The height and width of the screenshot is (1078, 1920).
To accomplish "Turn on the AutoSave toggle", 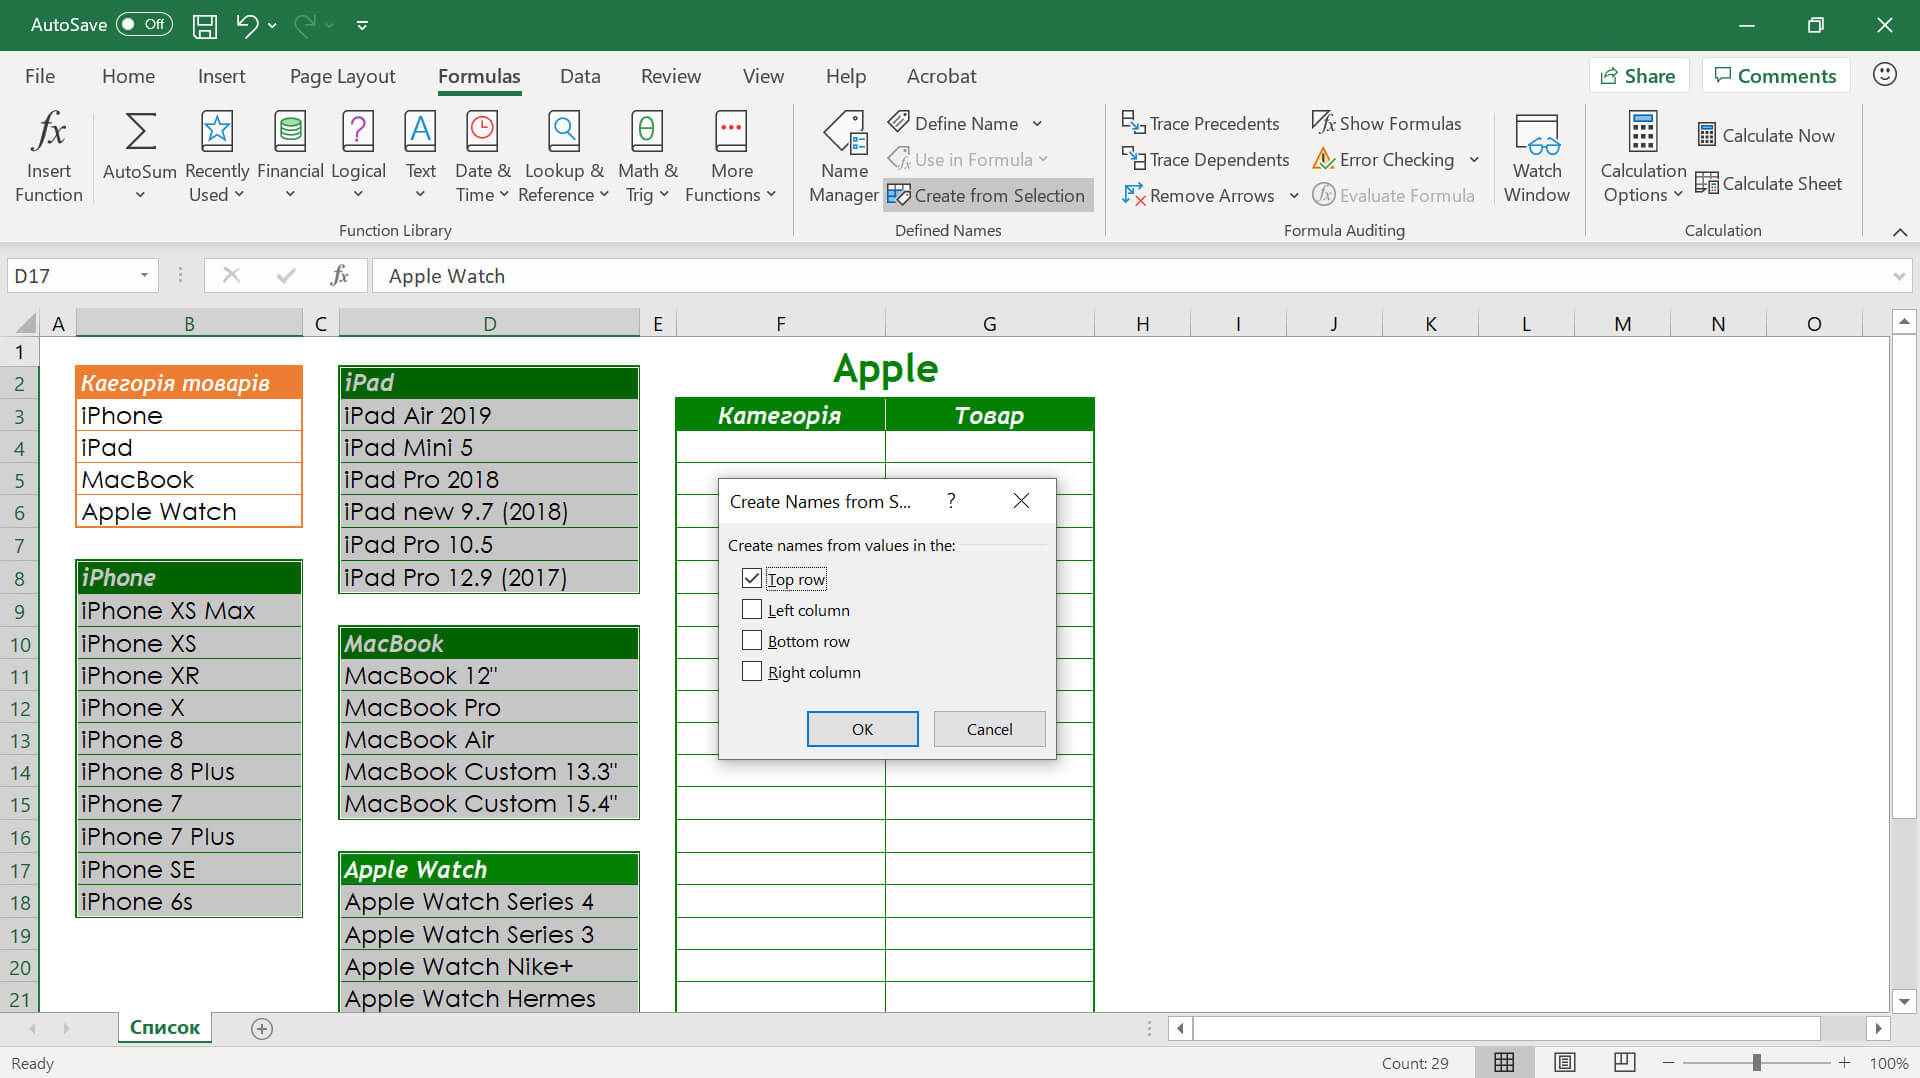I will point(144,25).
